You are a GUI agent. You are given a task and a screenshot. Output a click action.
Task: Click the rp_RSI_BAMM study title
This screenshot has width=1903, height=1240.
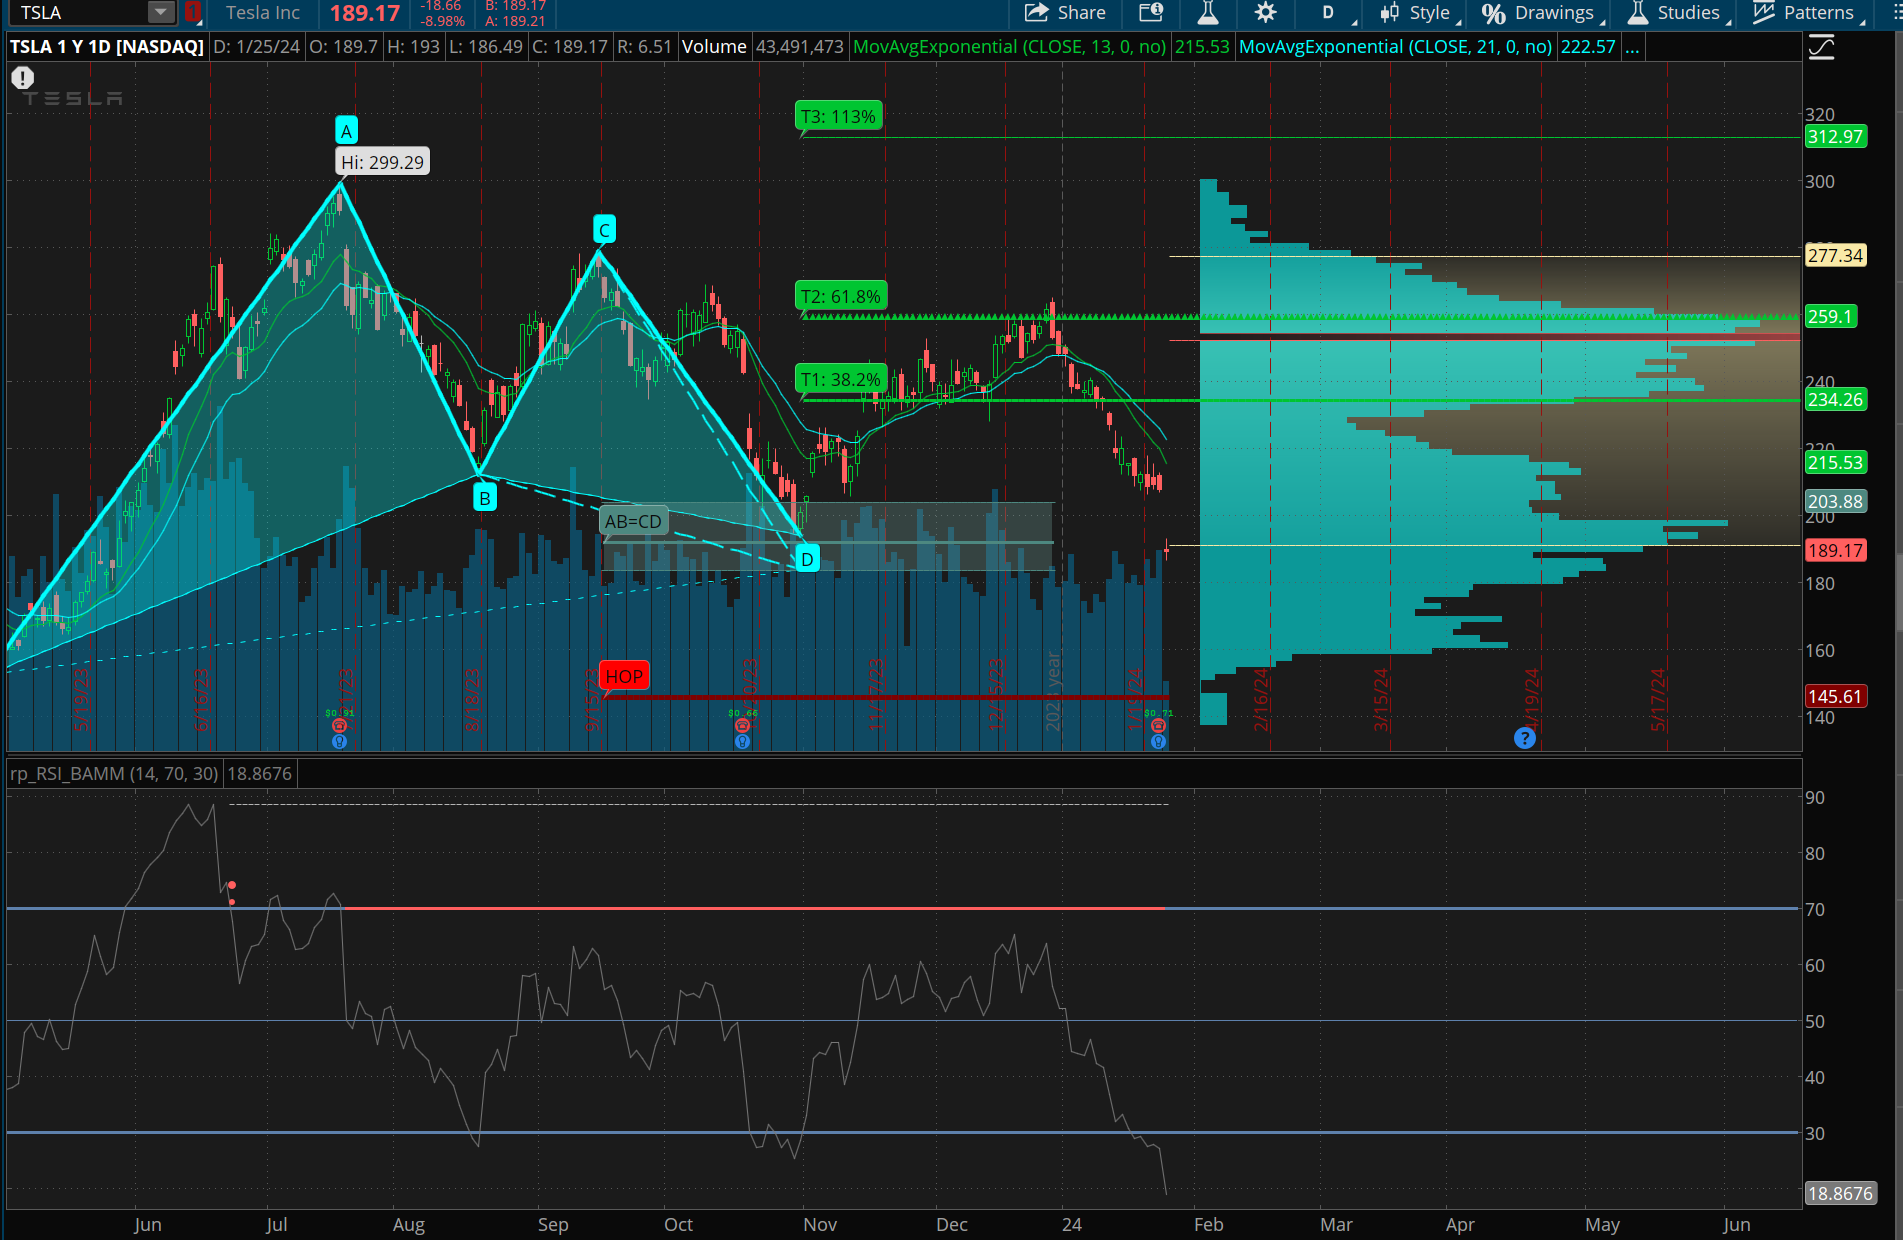coord(114,774)
